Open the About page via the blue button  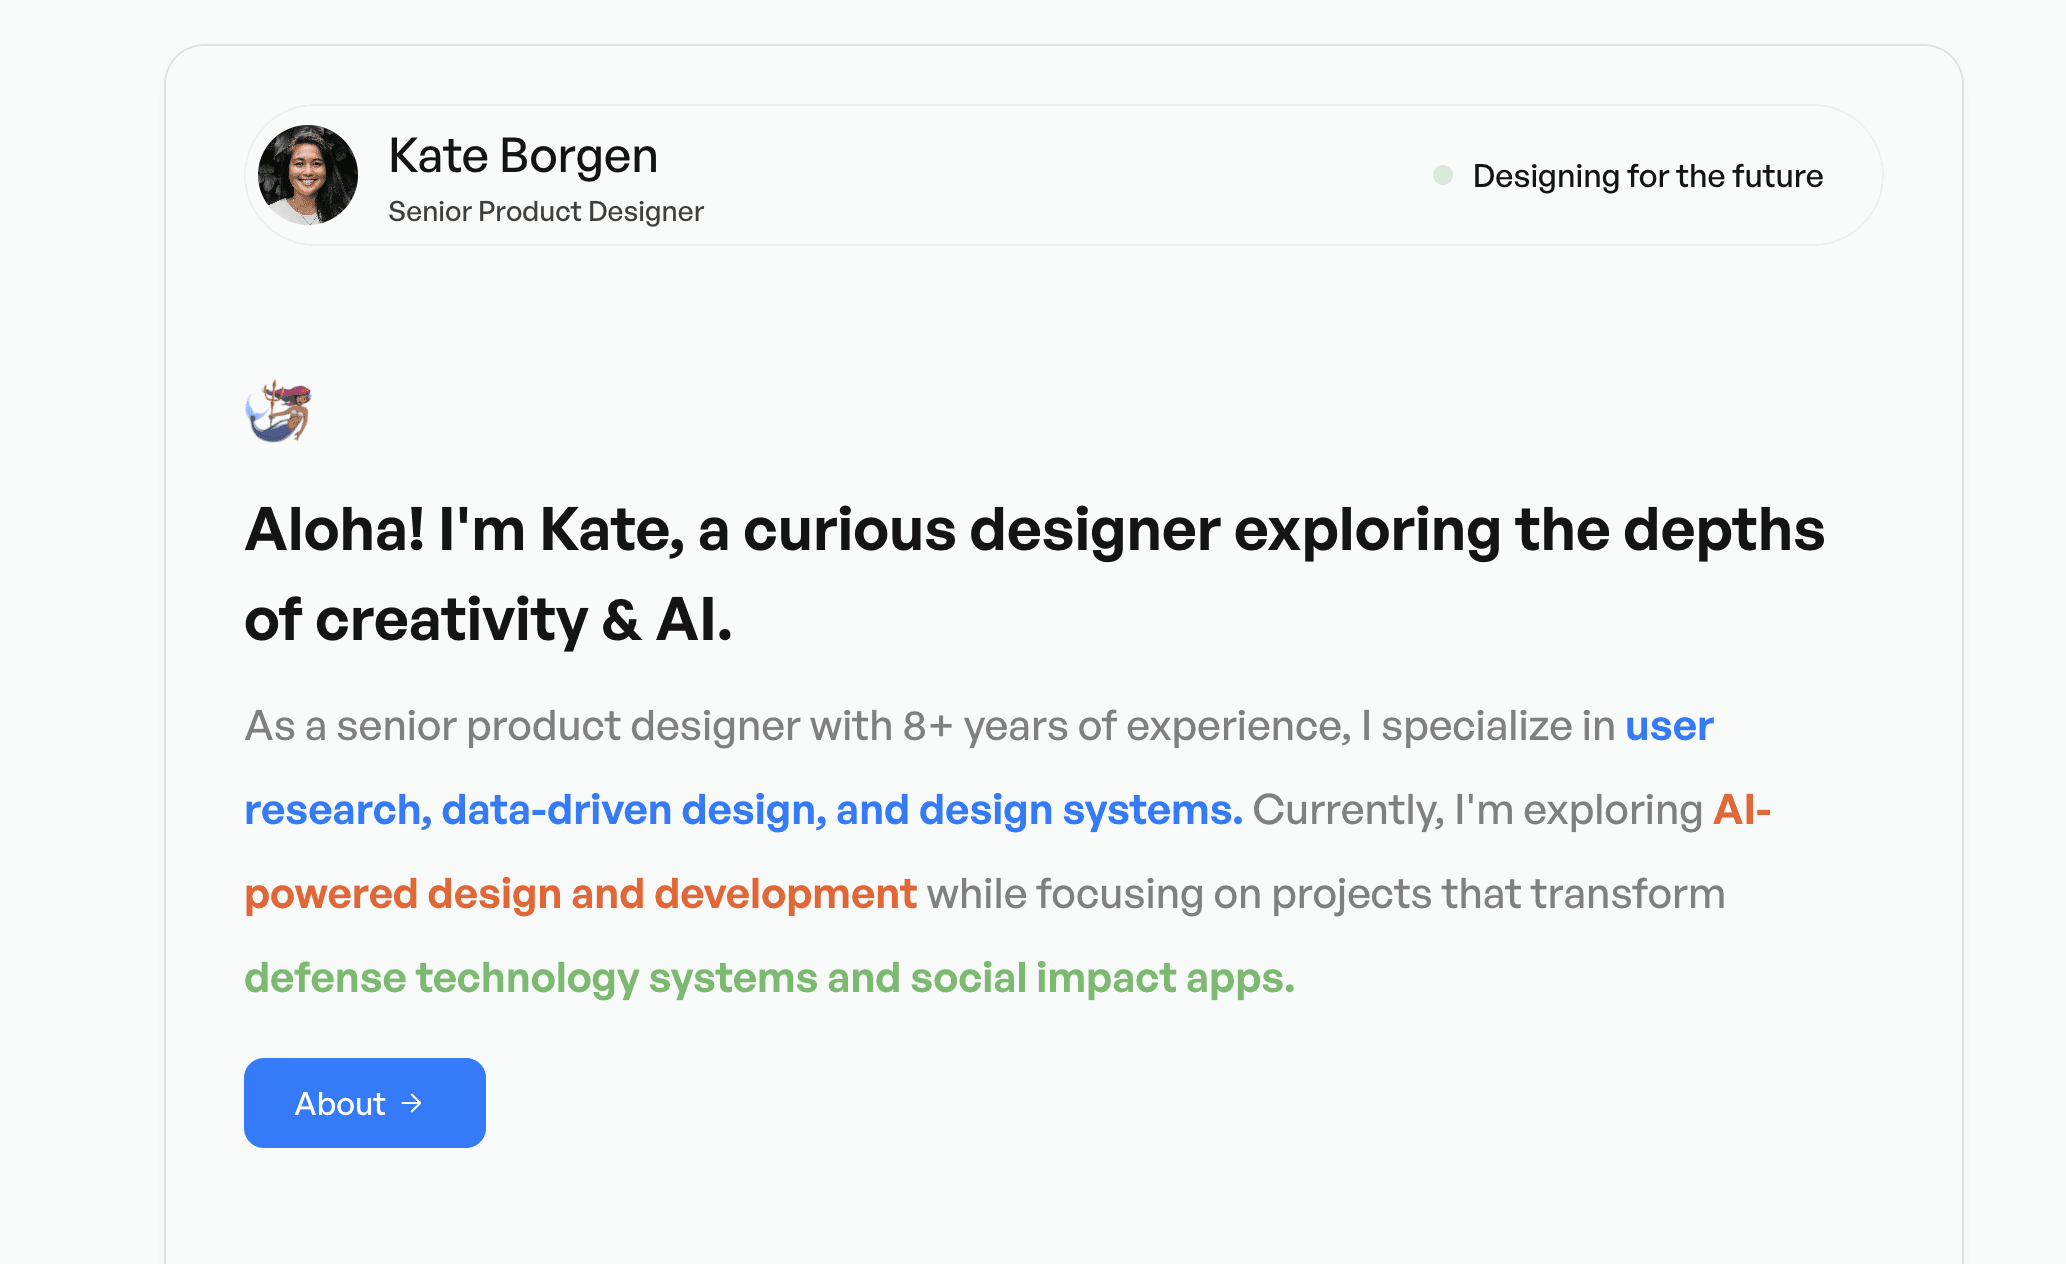pyautogui.click(x=364, y=1103)
